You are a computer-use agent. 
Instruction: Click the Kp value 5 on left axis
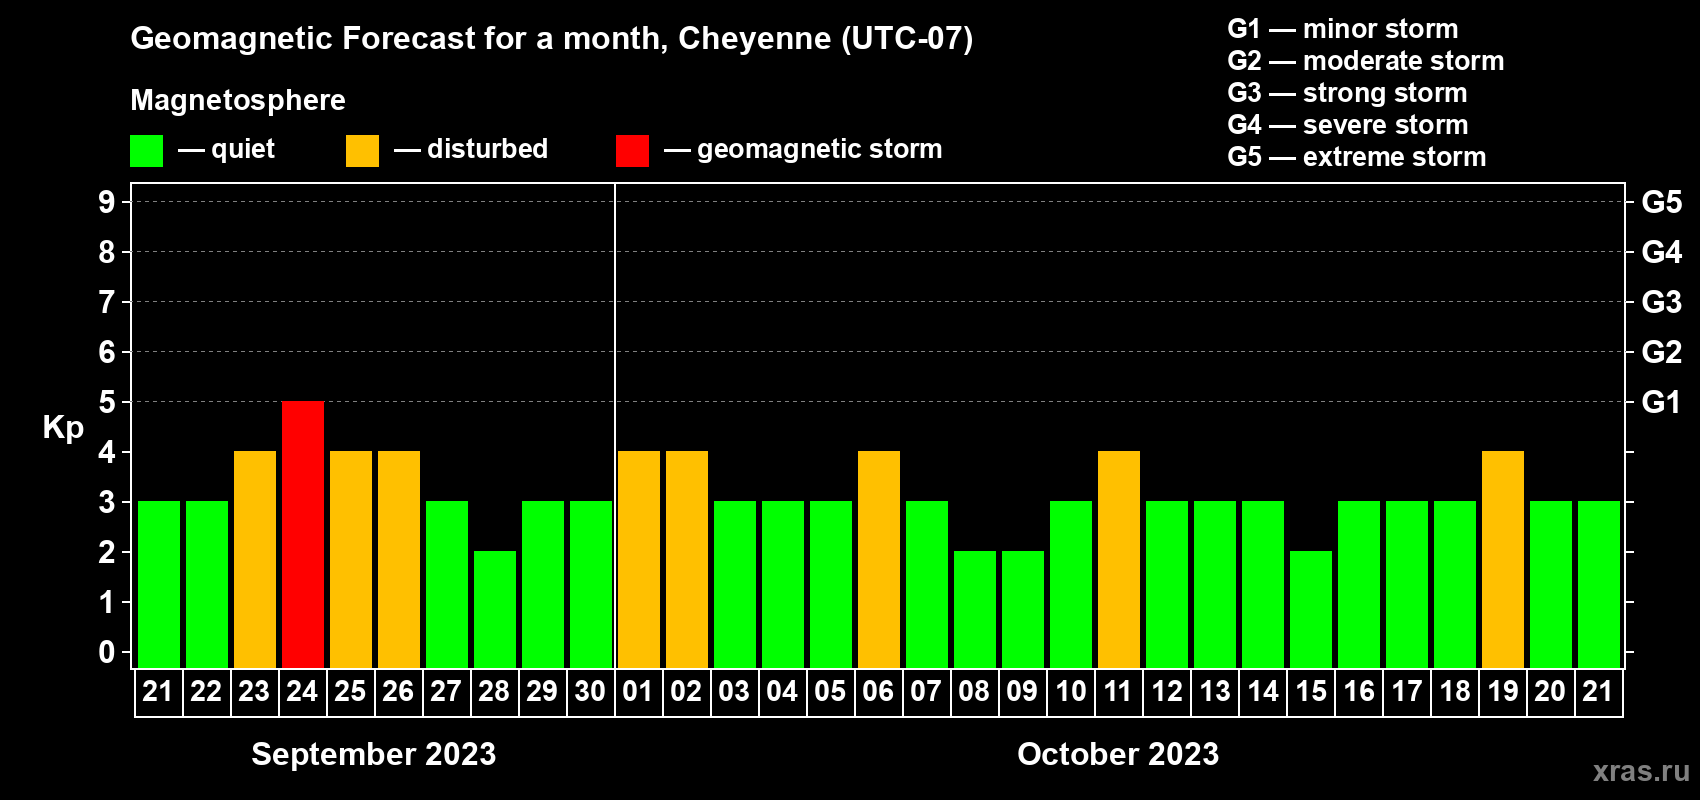click(x=107, y=402)
